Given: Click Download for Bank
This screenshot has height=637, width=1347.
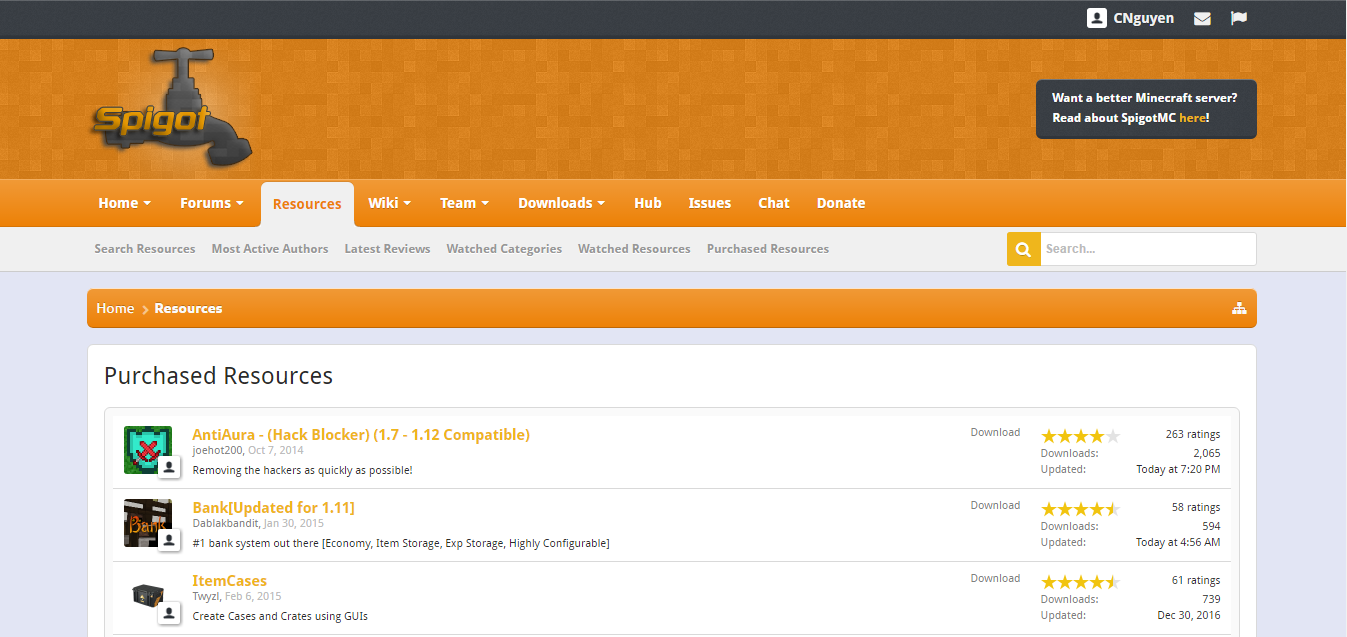Looking at the screenshot, I should tap(995, 505).
